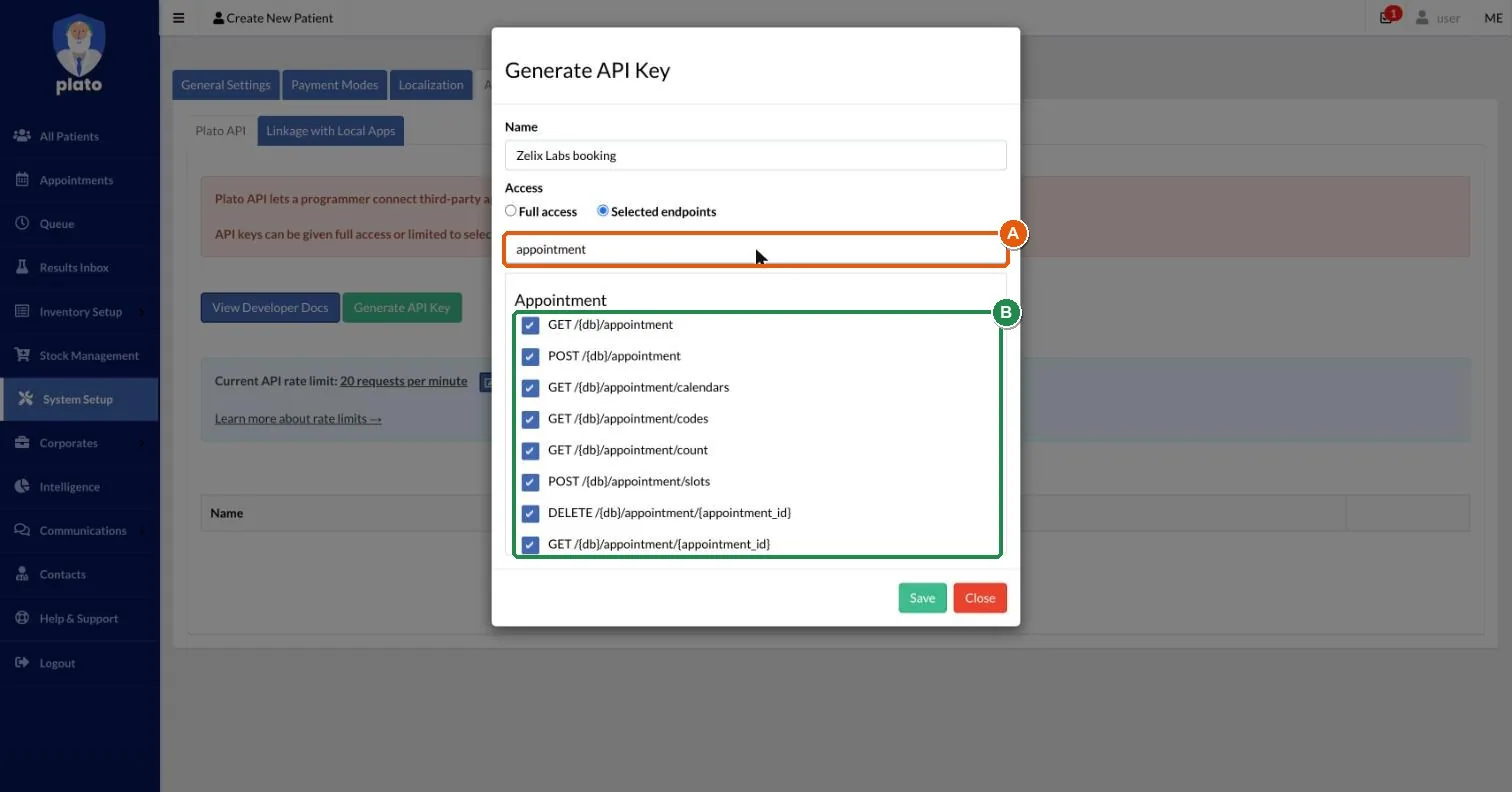Click the System Setup tools icon
The width and height of the screenshot is (1512, 792).
[26, 399]
